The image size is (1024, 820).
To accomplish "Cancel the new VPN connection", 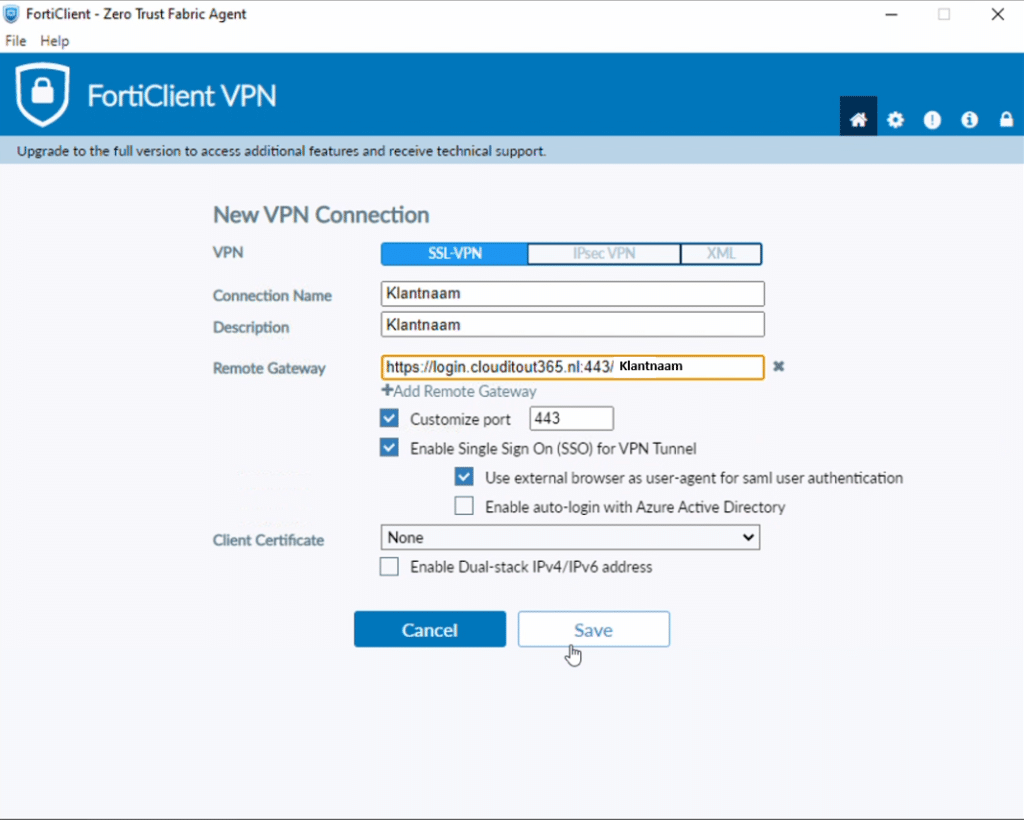I will click(430, 629).
